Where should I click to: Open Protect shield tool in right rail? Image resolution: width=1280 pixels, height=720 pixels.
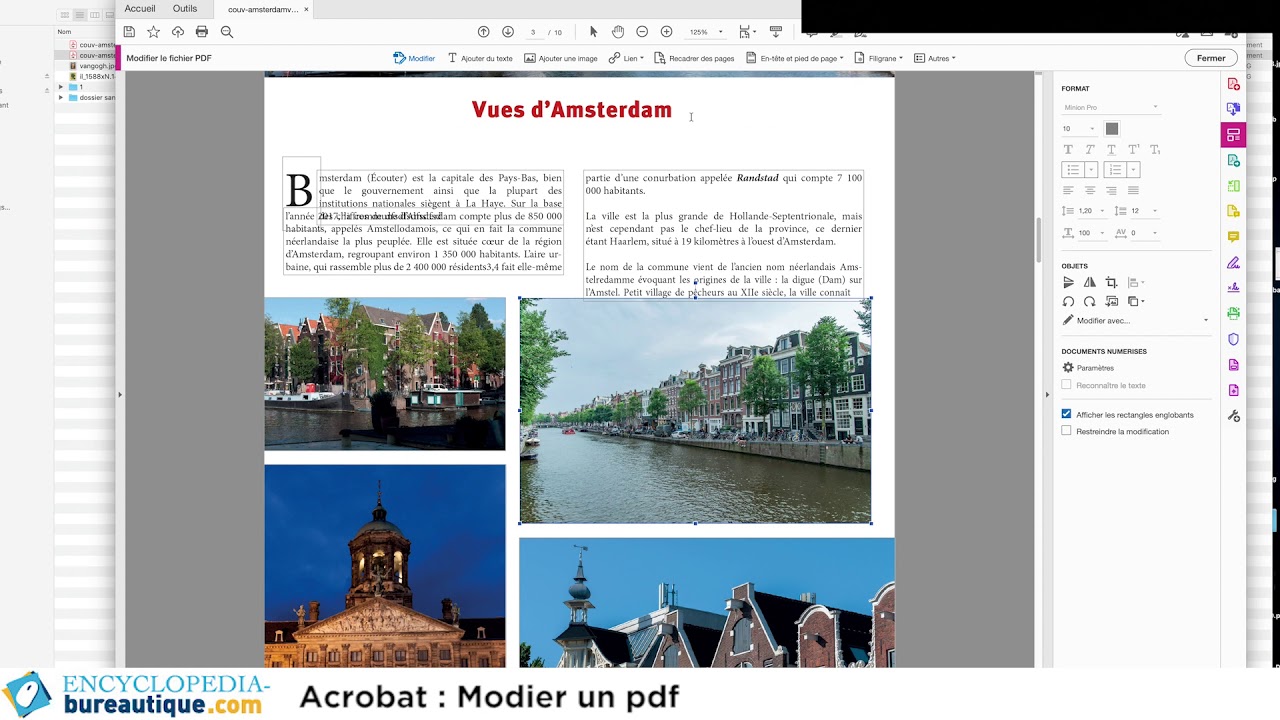1233,339
